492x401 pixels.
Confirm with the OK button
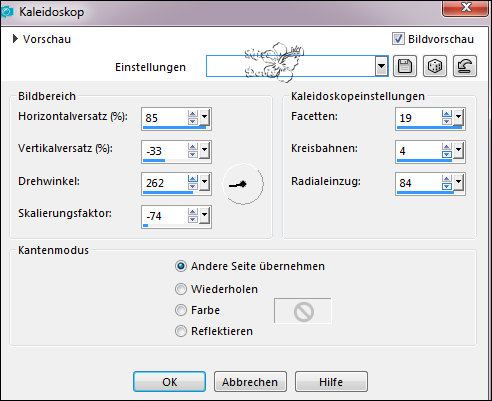(x=169, y=382)
